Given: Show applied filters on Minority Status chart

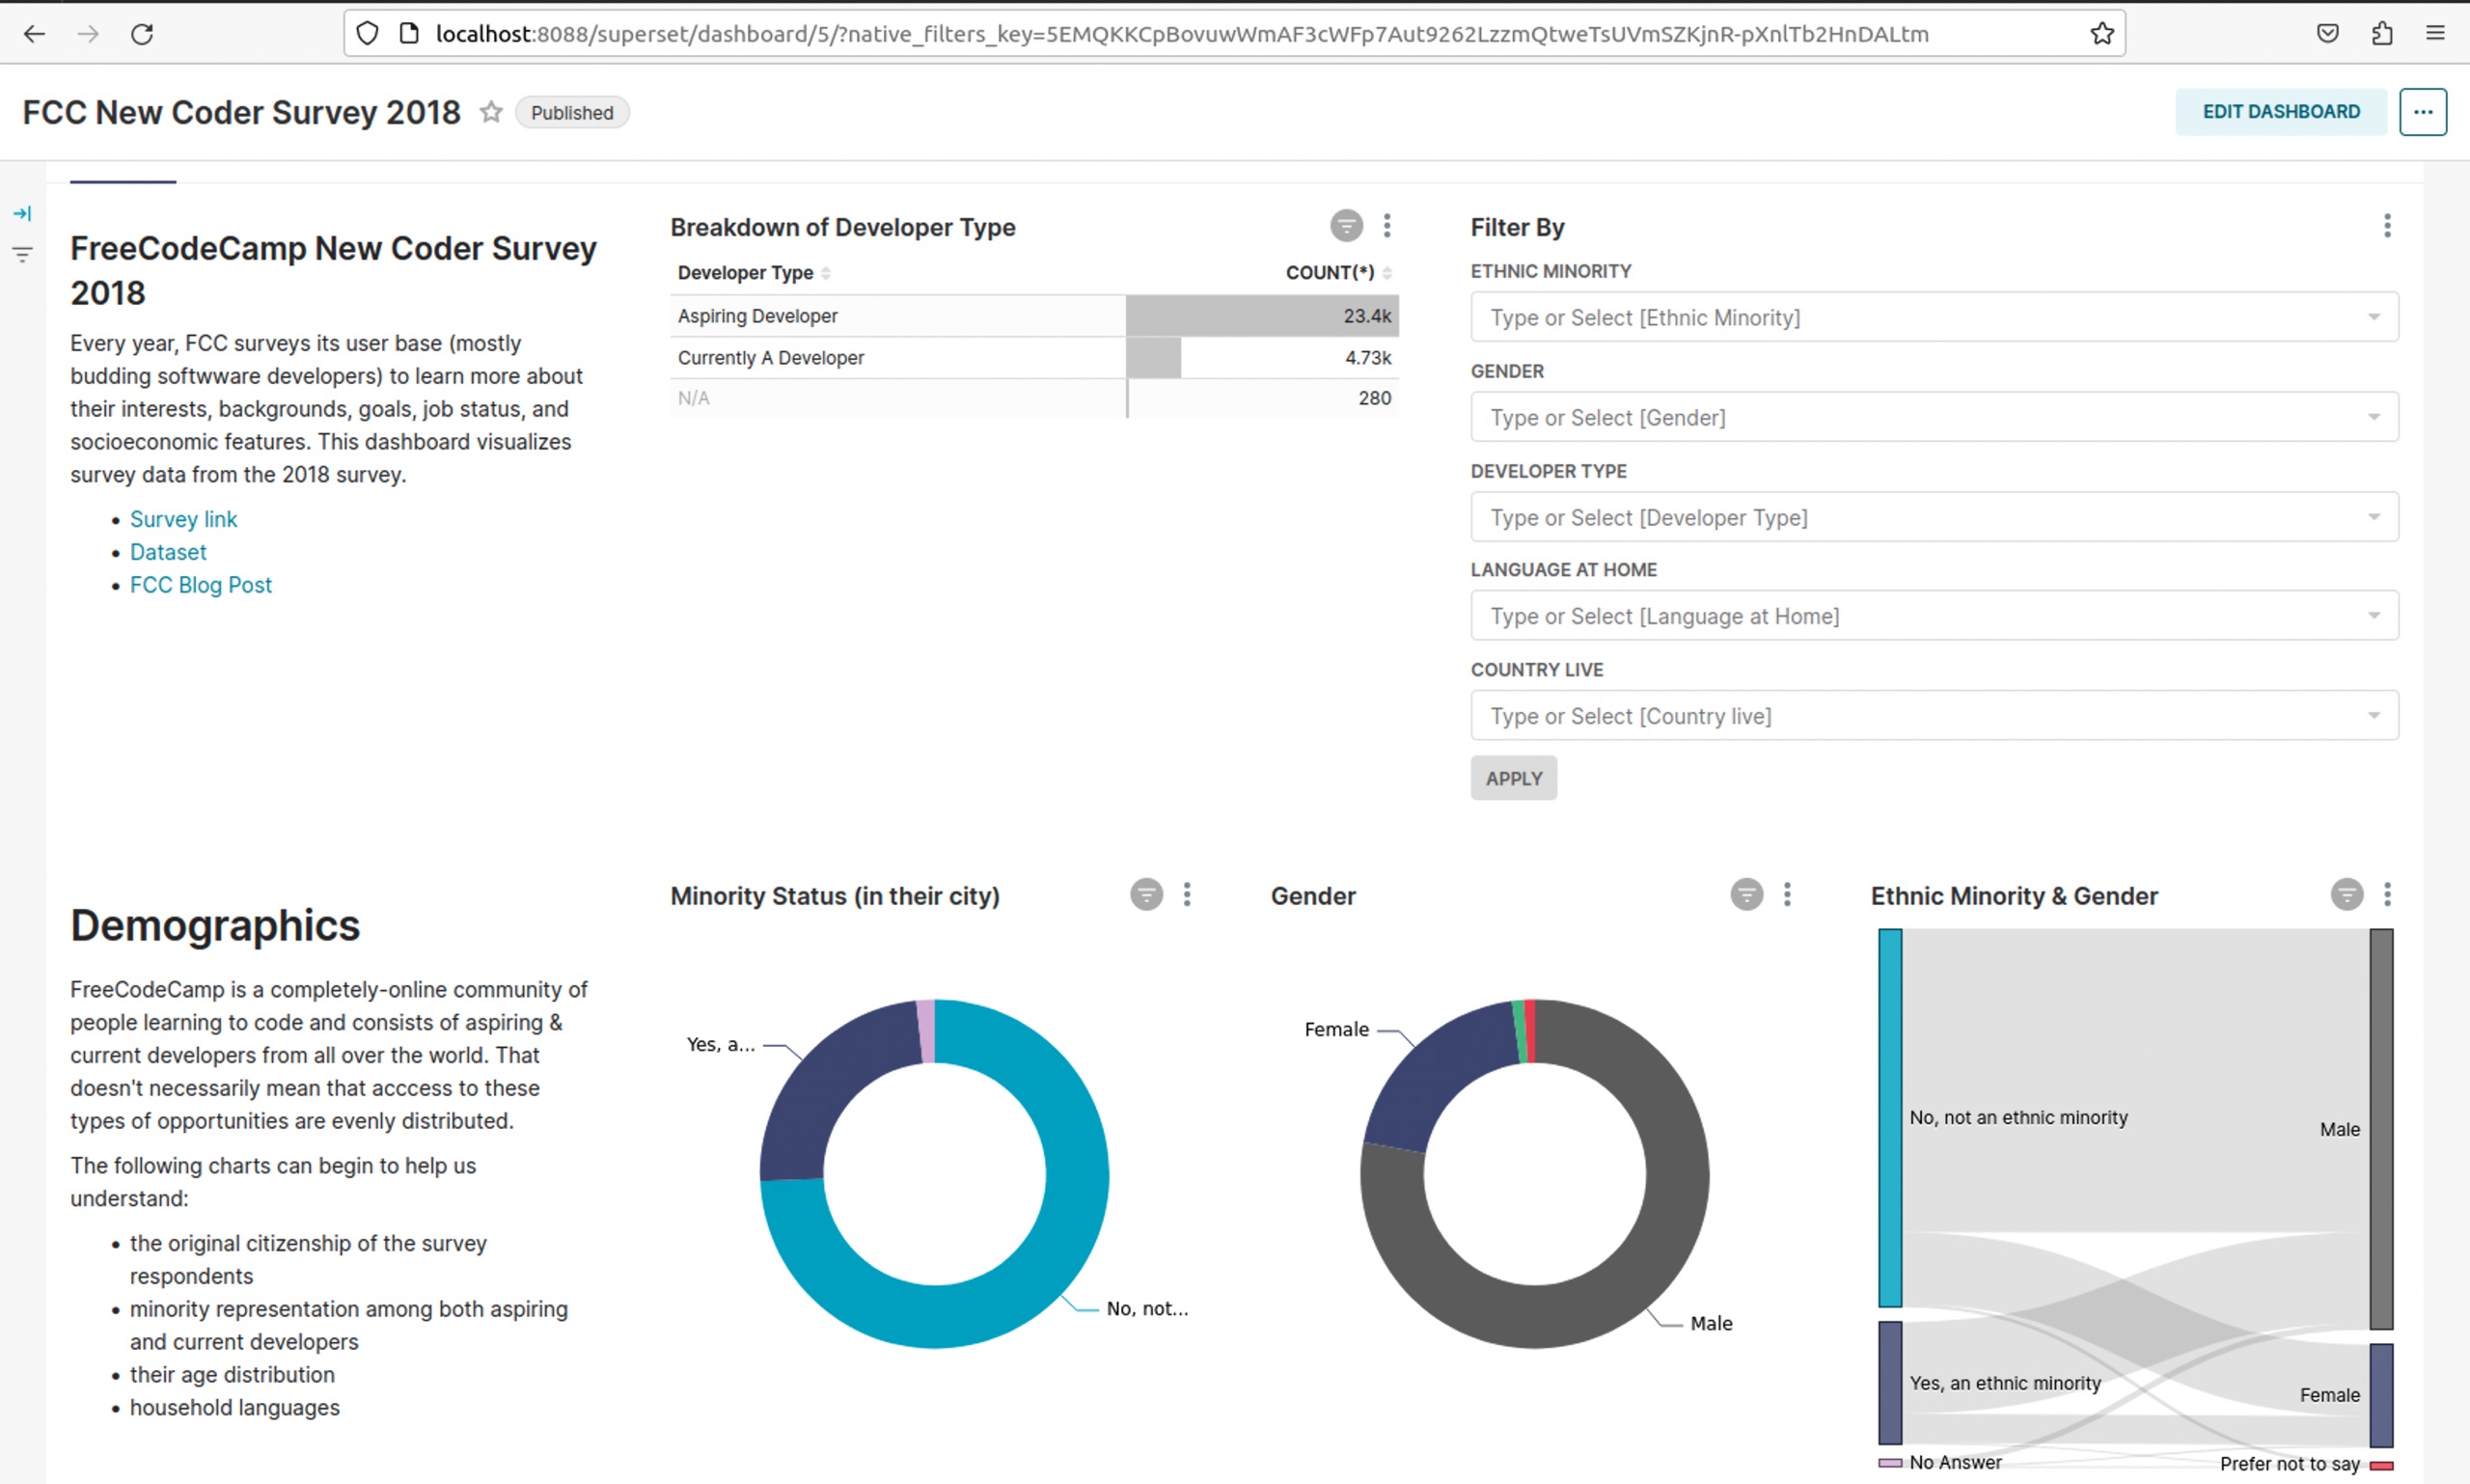Looking at the screenshot, I should (x=1146, y=894).
